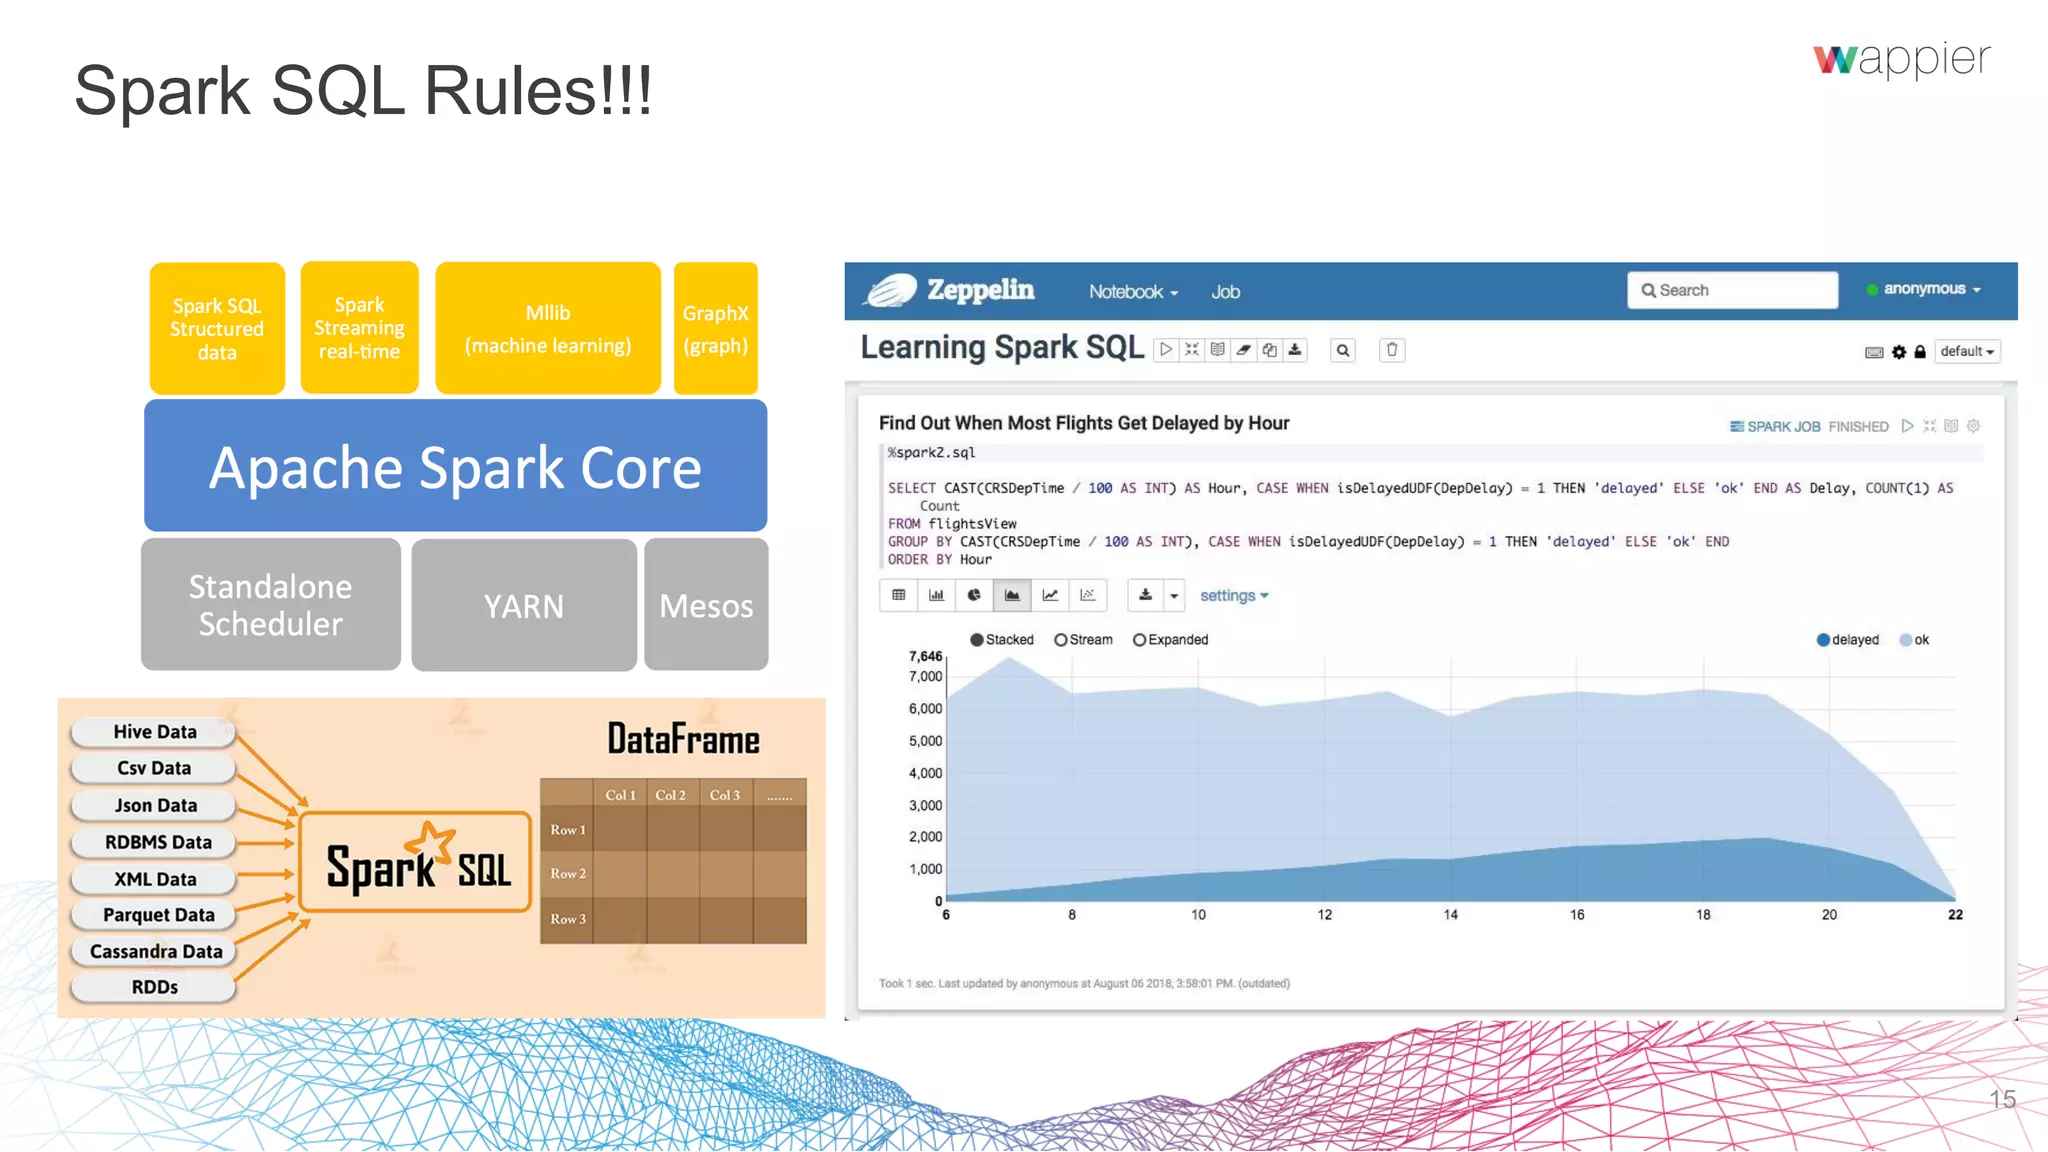2048x1152 pixels.
Task: Click the Mllib machine learning block
Action: click(548, 329)
